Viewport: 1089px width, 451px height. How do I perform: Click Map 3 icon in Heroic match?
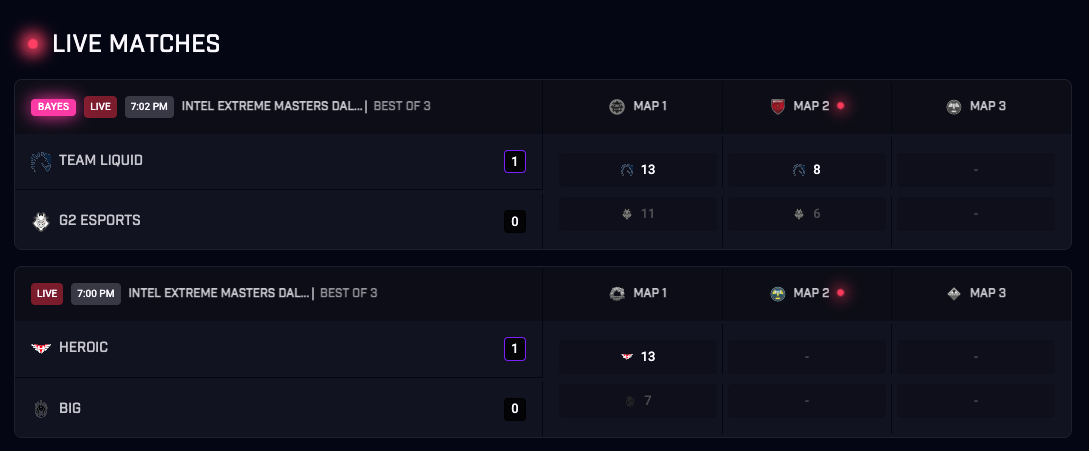pos(954,293)
